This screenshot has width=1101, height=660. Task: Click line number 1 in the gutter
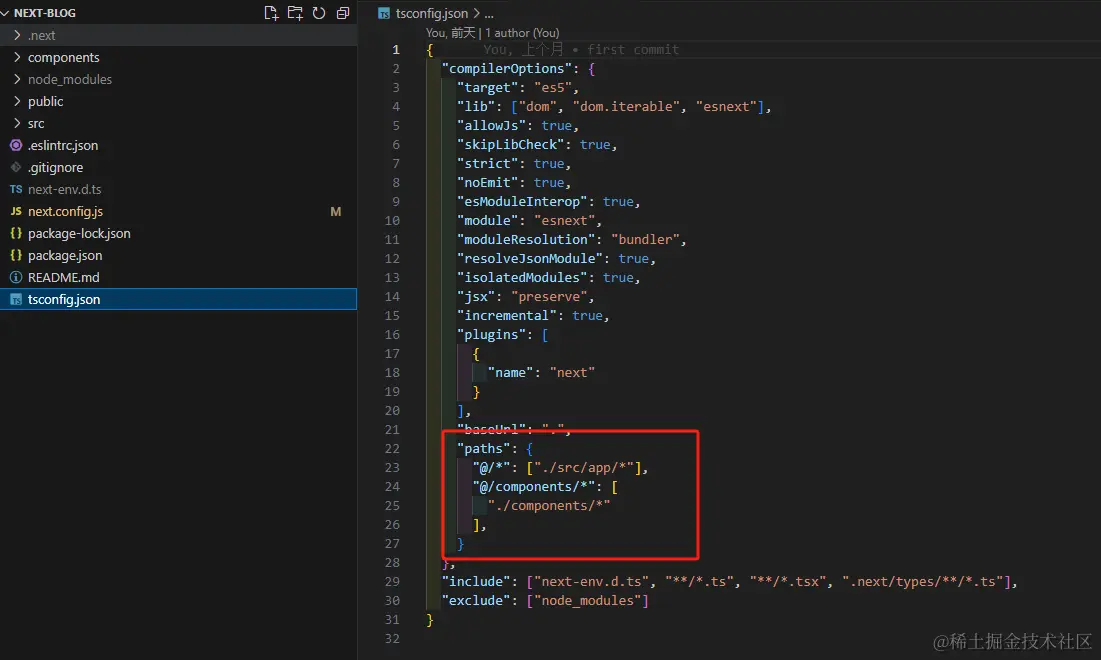pyautogui.click(x=396, y=50)
